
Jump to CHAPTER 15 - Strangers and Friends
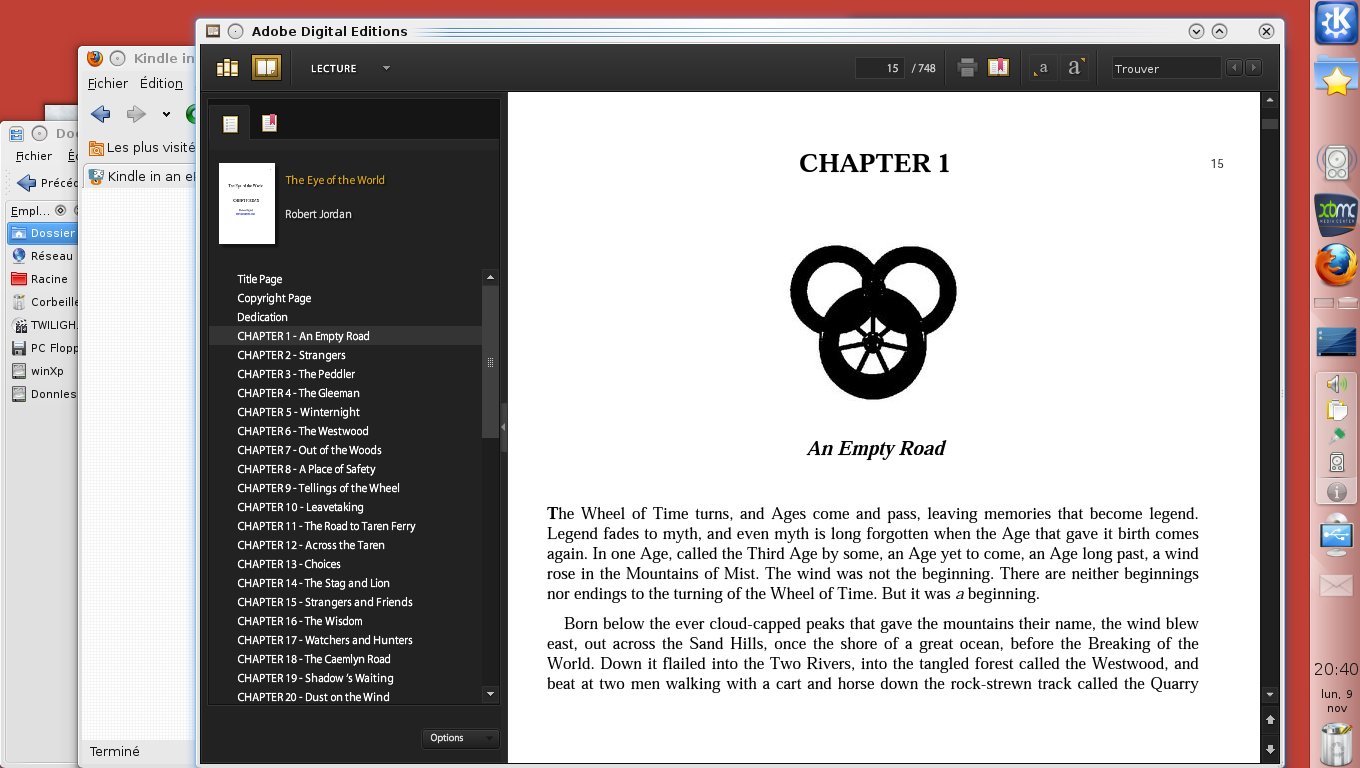[x=325, y=602]
